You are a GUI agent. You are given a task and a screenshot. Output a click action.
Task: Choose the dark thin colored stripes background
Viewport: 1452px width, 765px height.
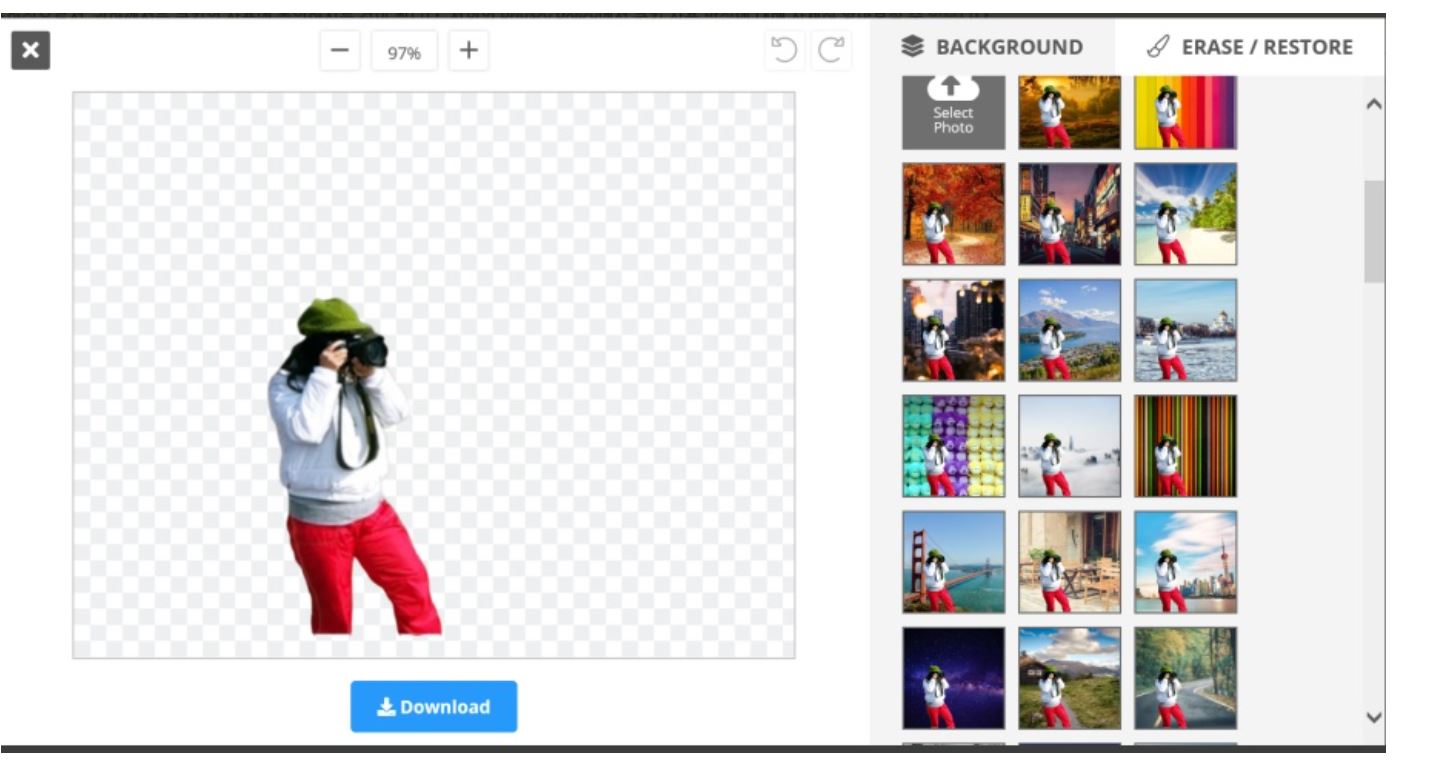coord(1185,446)
